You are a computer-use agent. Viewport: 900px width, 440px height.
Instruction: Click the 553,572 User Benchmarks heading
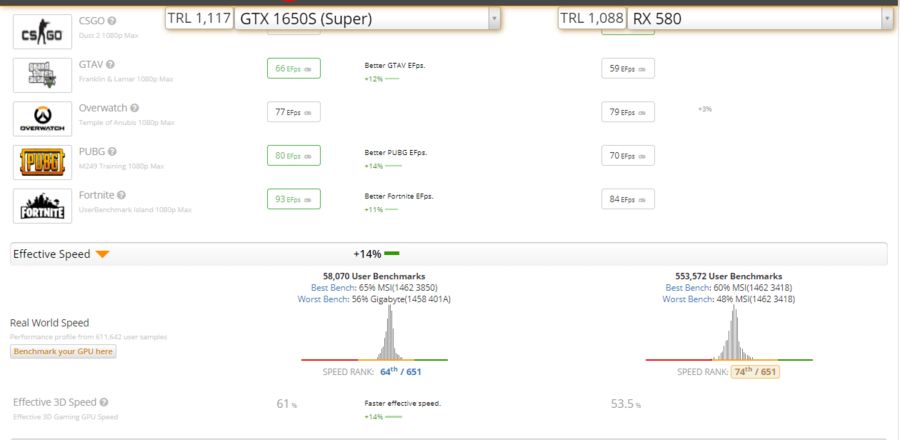tap(729, 277)
